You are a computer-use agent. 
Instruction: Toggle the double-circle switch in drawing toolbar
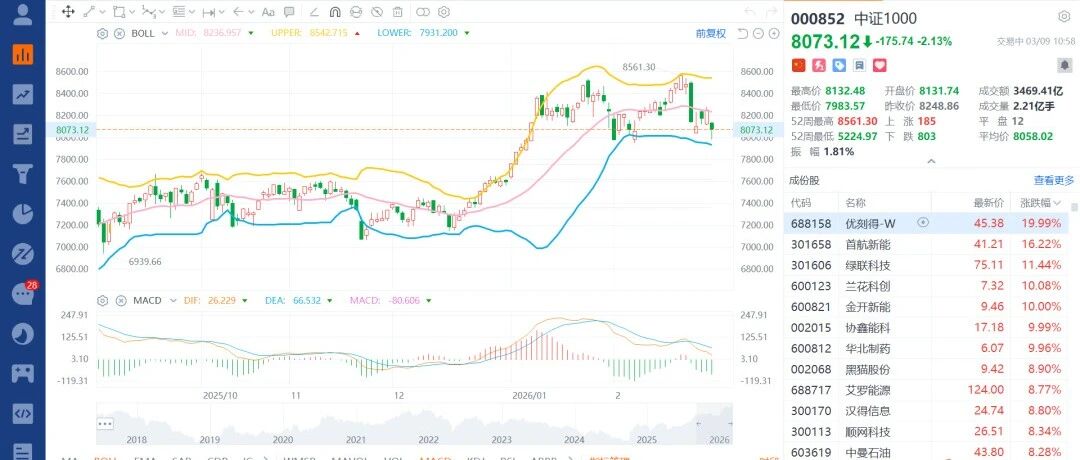pos(423,12)
